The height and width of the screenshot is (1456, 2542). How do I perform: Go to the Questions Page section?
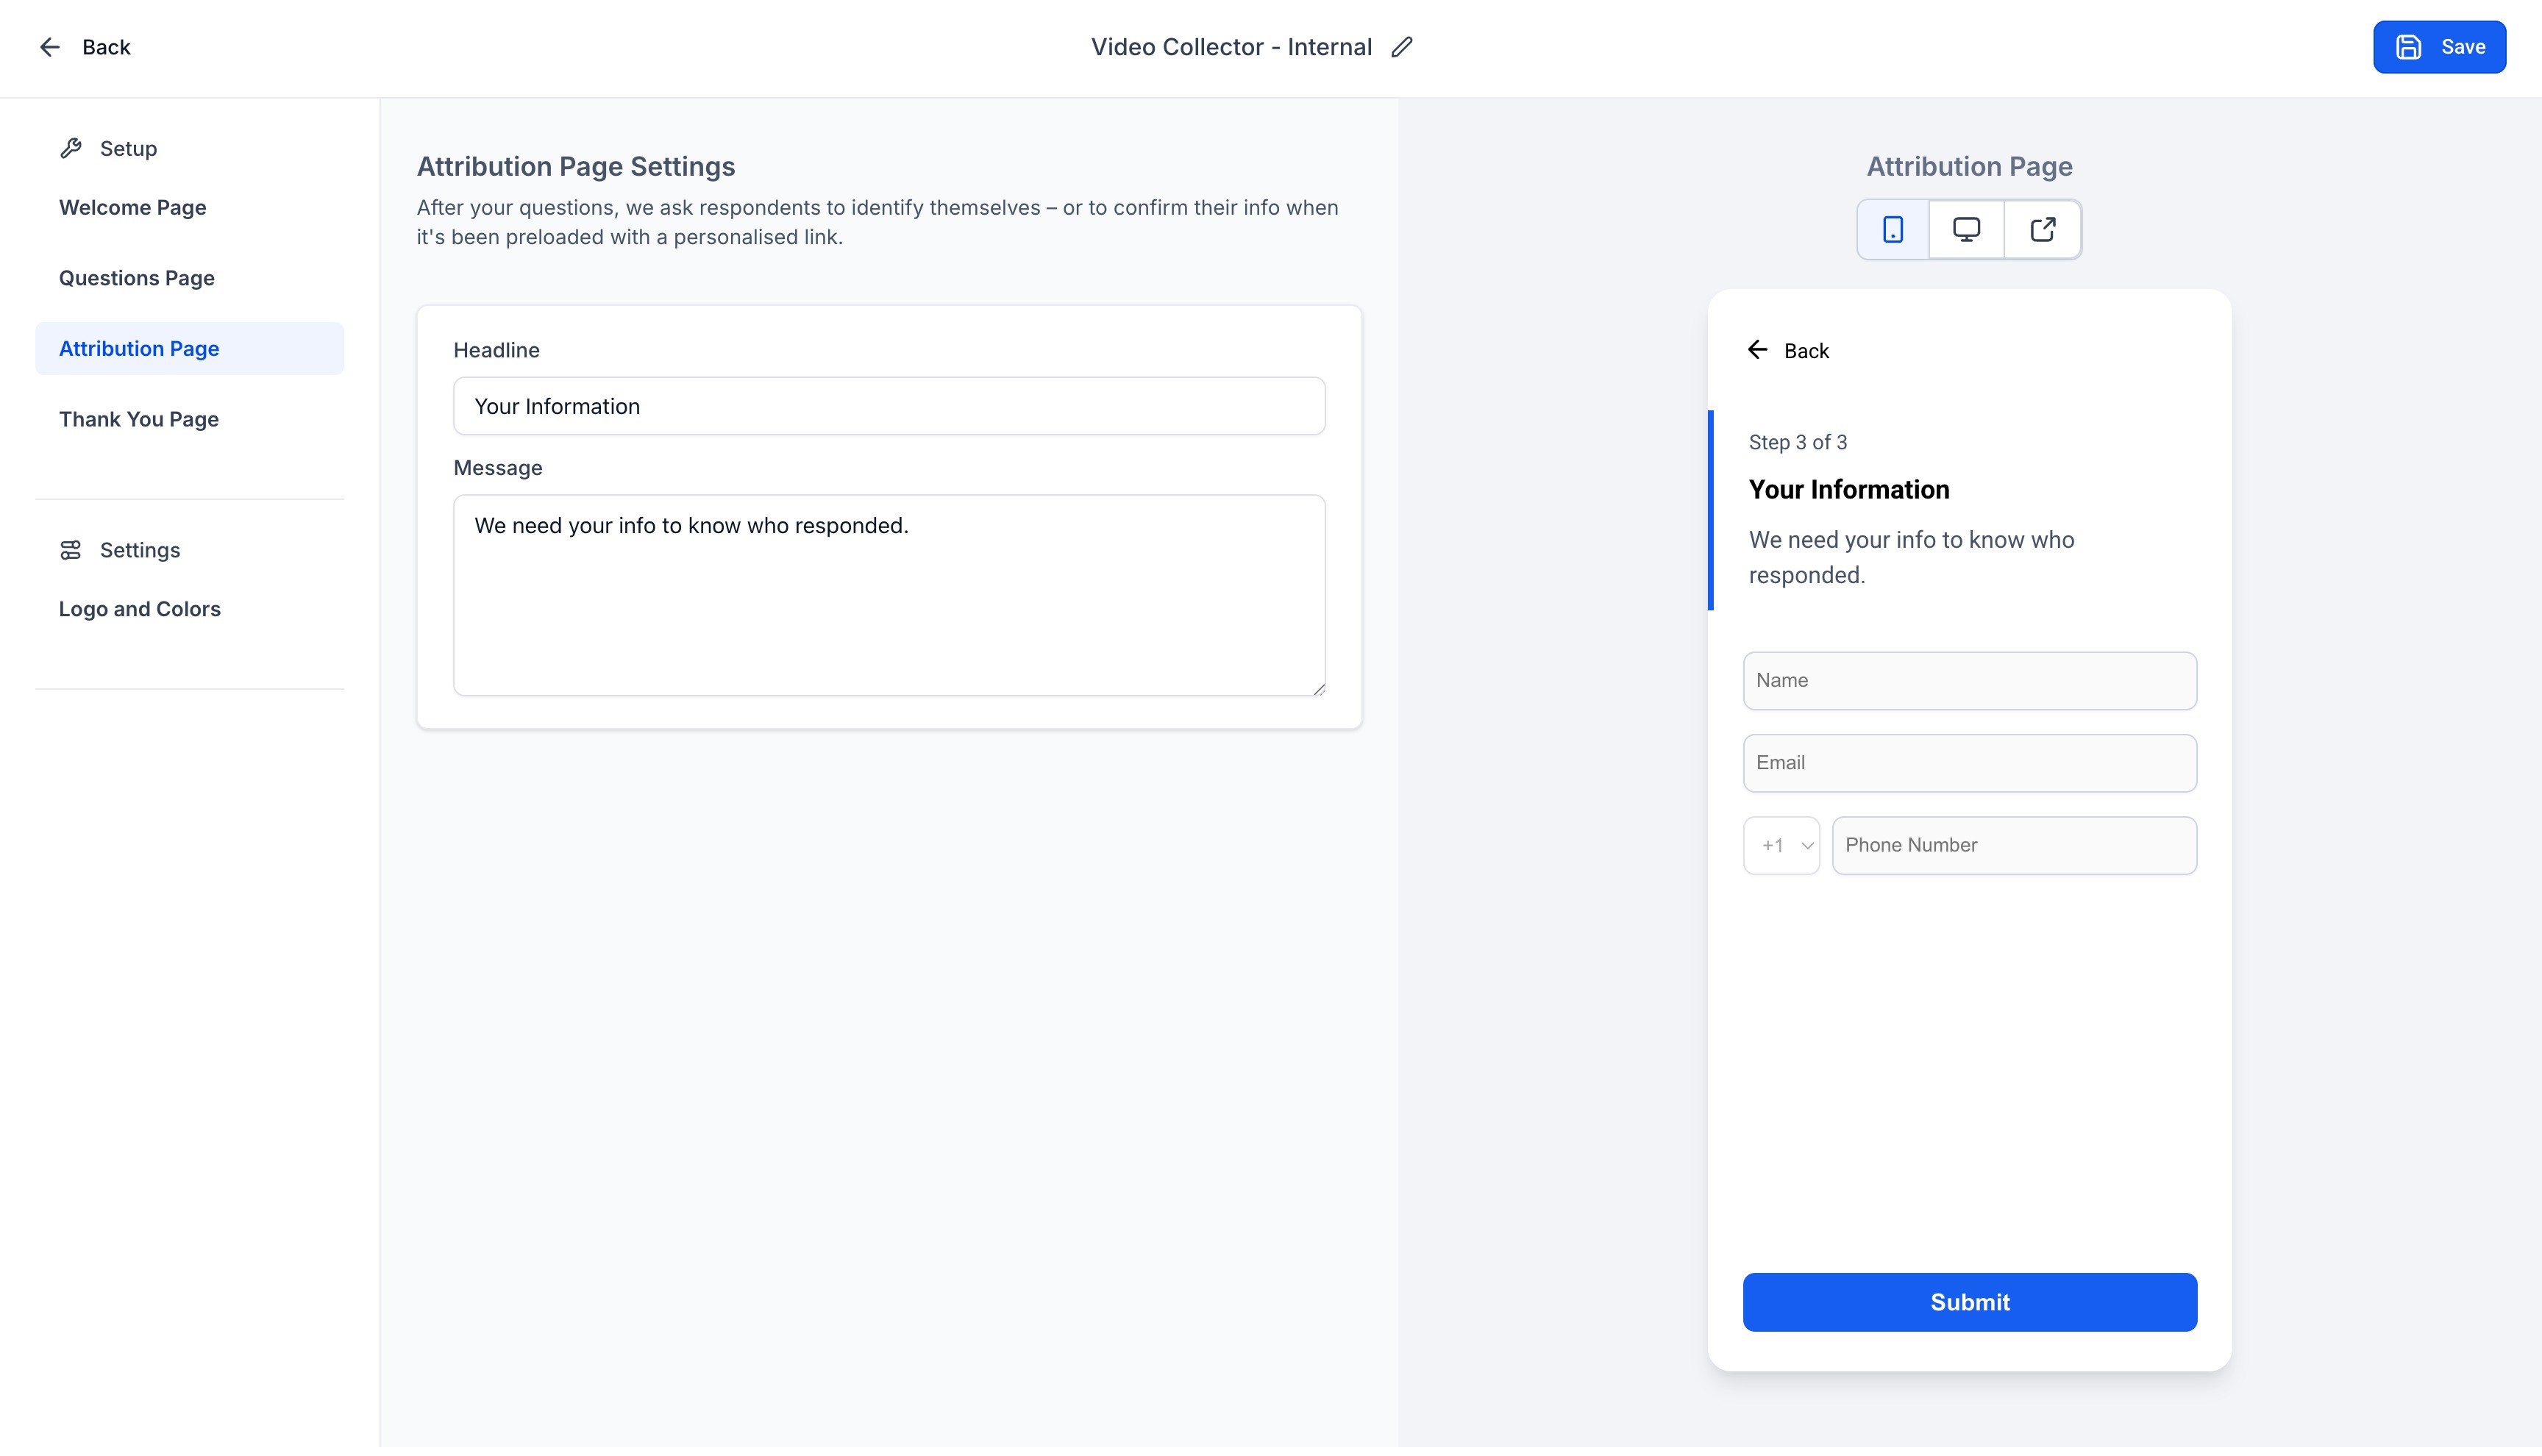pos(137,278)
